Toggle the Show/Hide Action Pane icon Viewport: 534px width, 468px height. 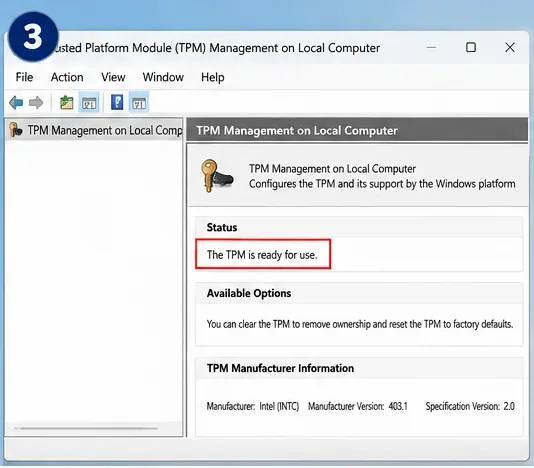139,103
